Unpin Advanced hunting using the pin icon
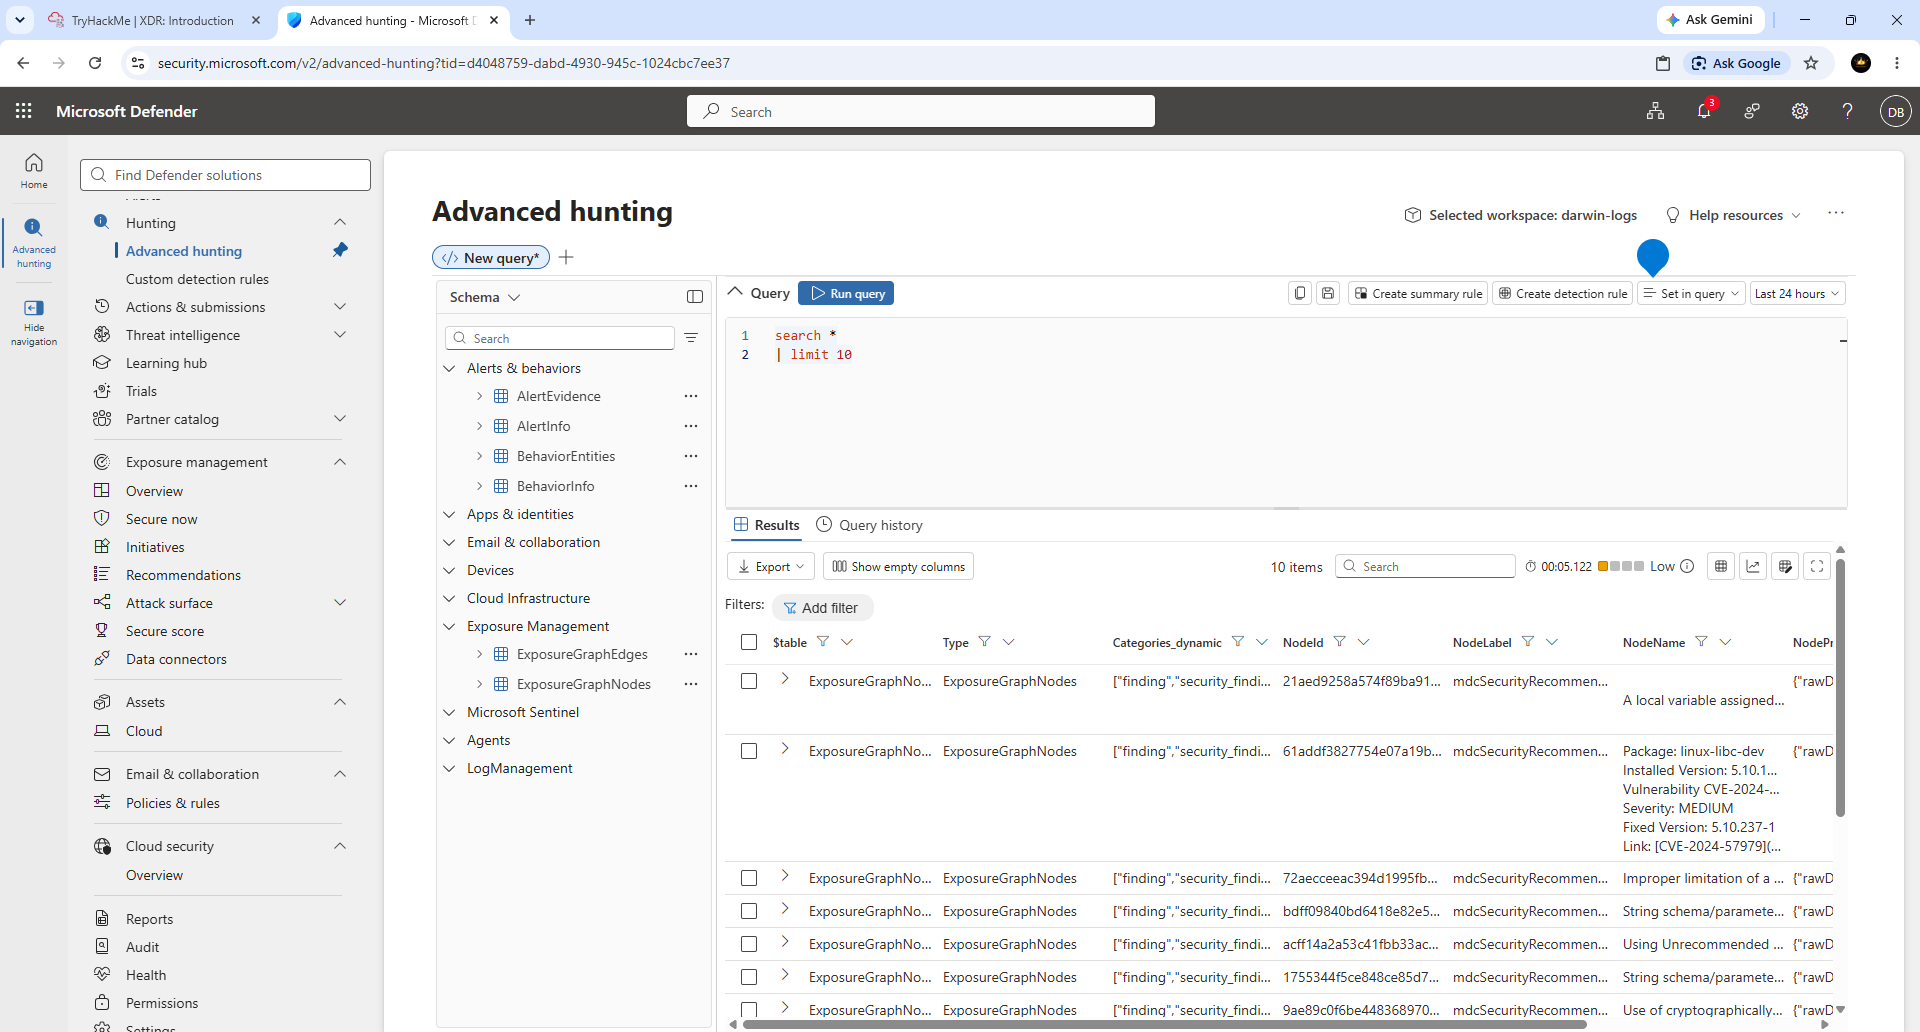Screen dimensions: 1920x1032 pos(340,250)
